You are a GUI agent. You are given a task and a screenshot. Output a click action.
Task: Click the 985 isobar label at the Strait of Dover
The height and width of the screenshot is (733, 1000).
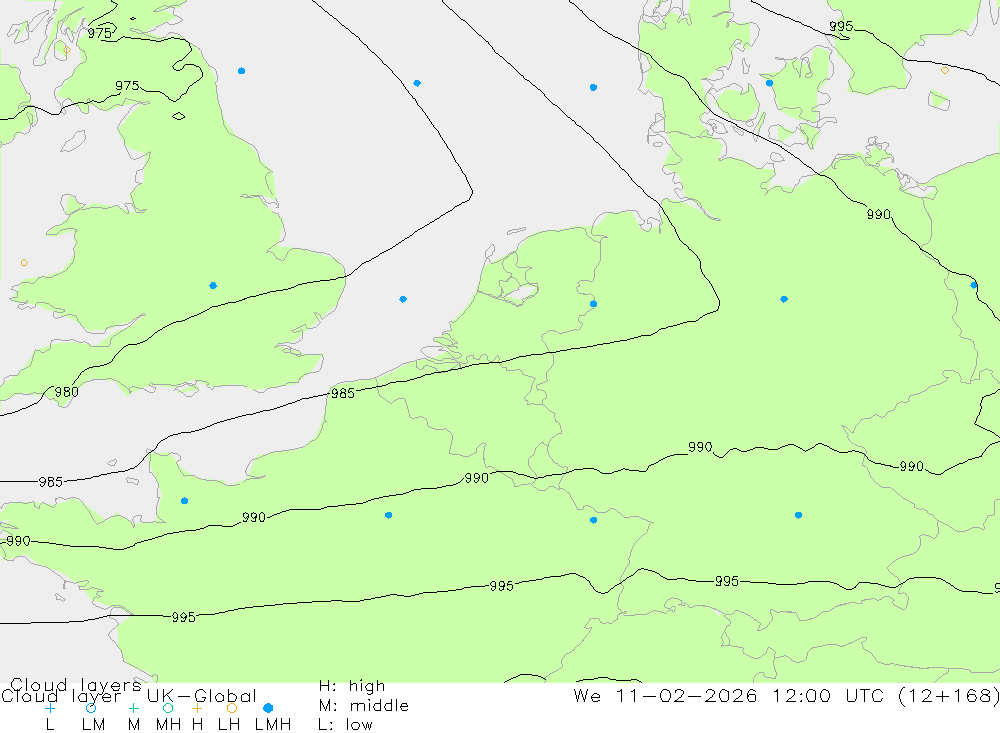tap(342, 393)
